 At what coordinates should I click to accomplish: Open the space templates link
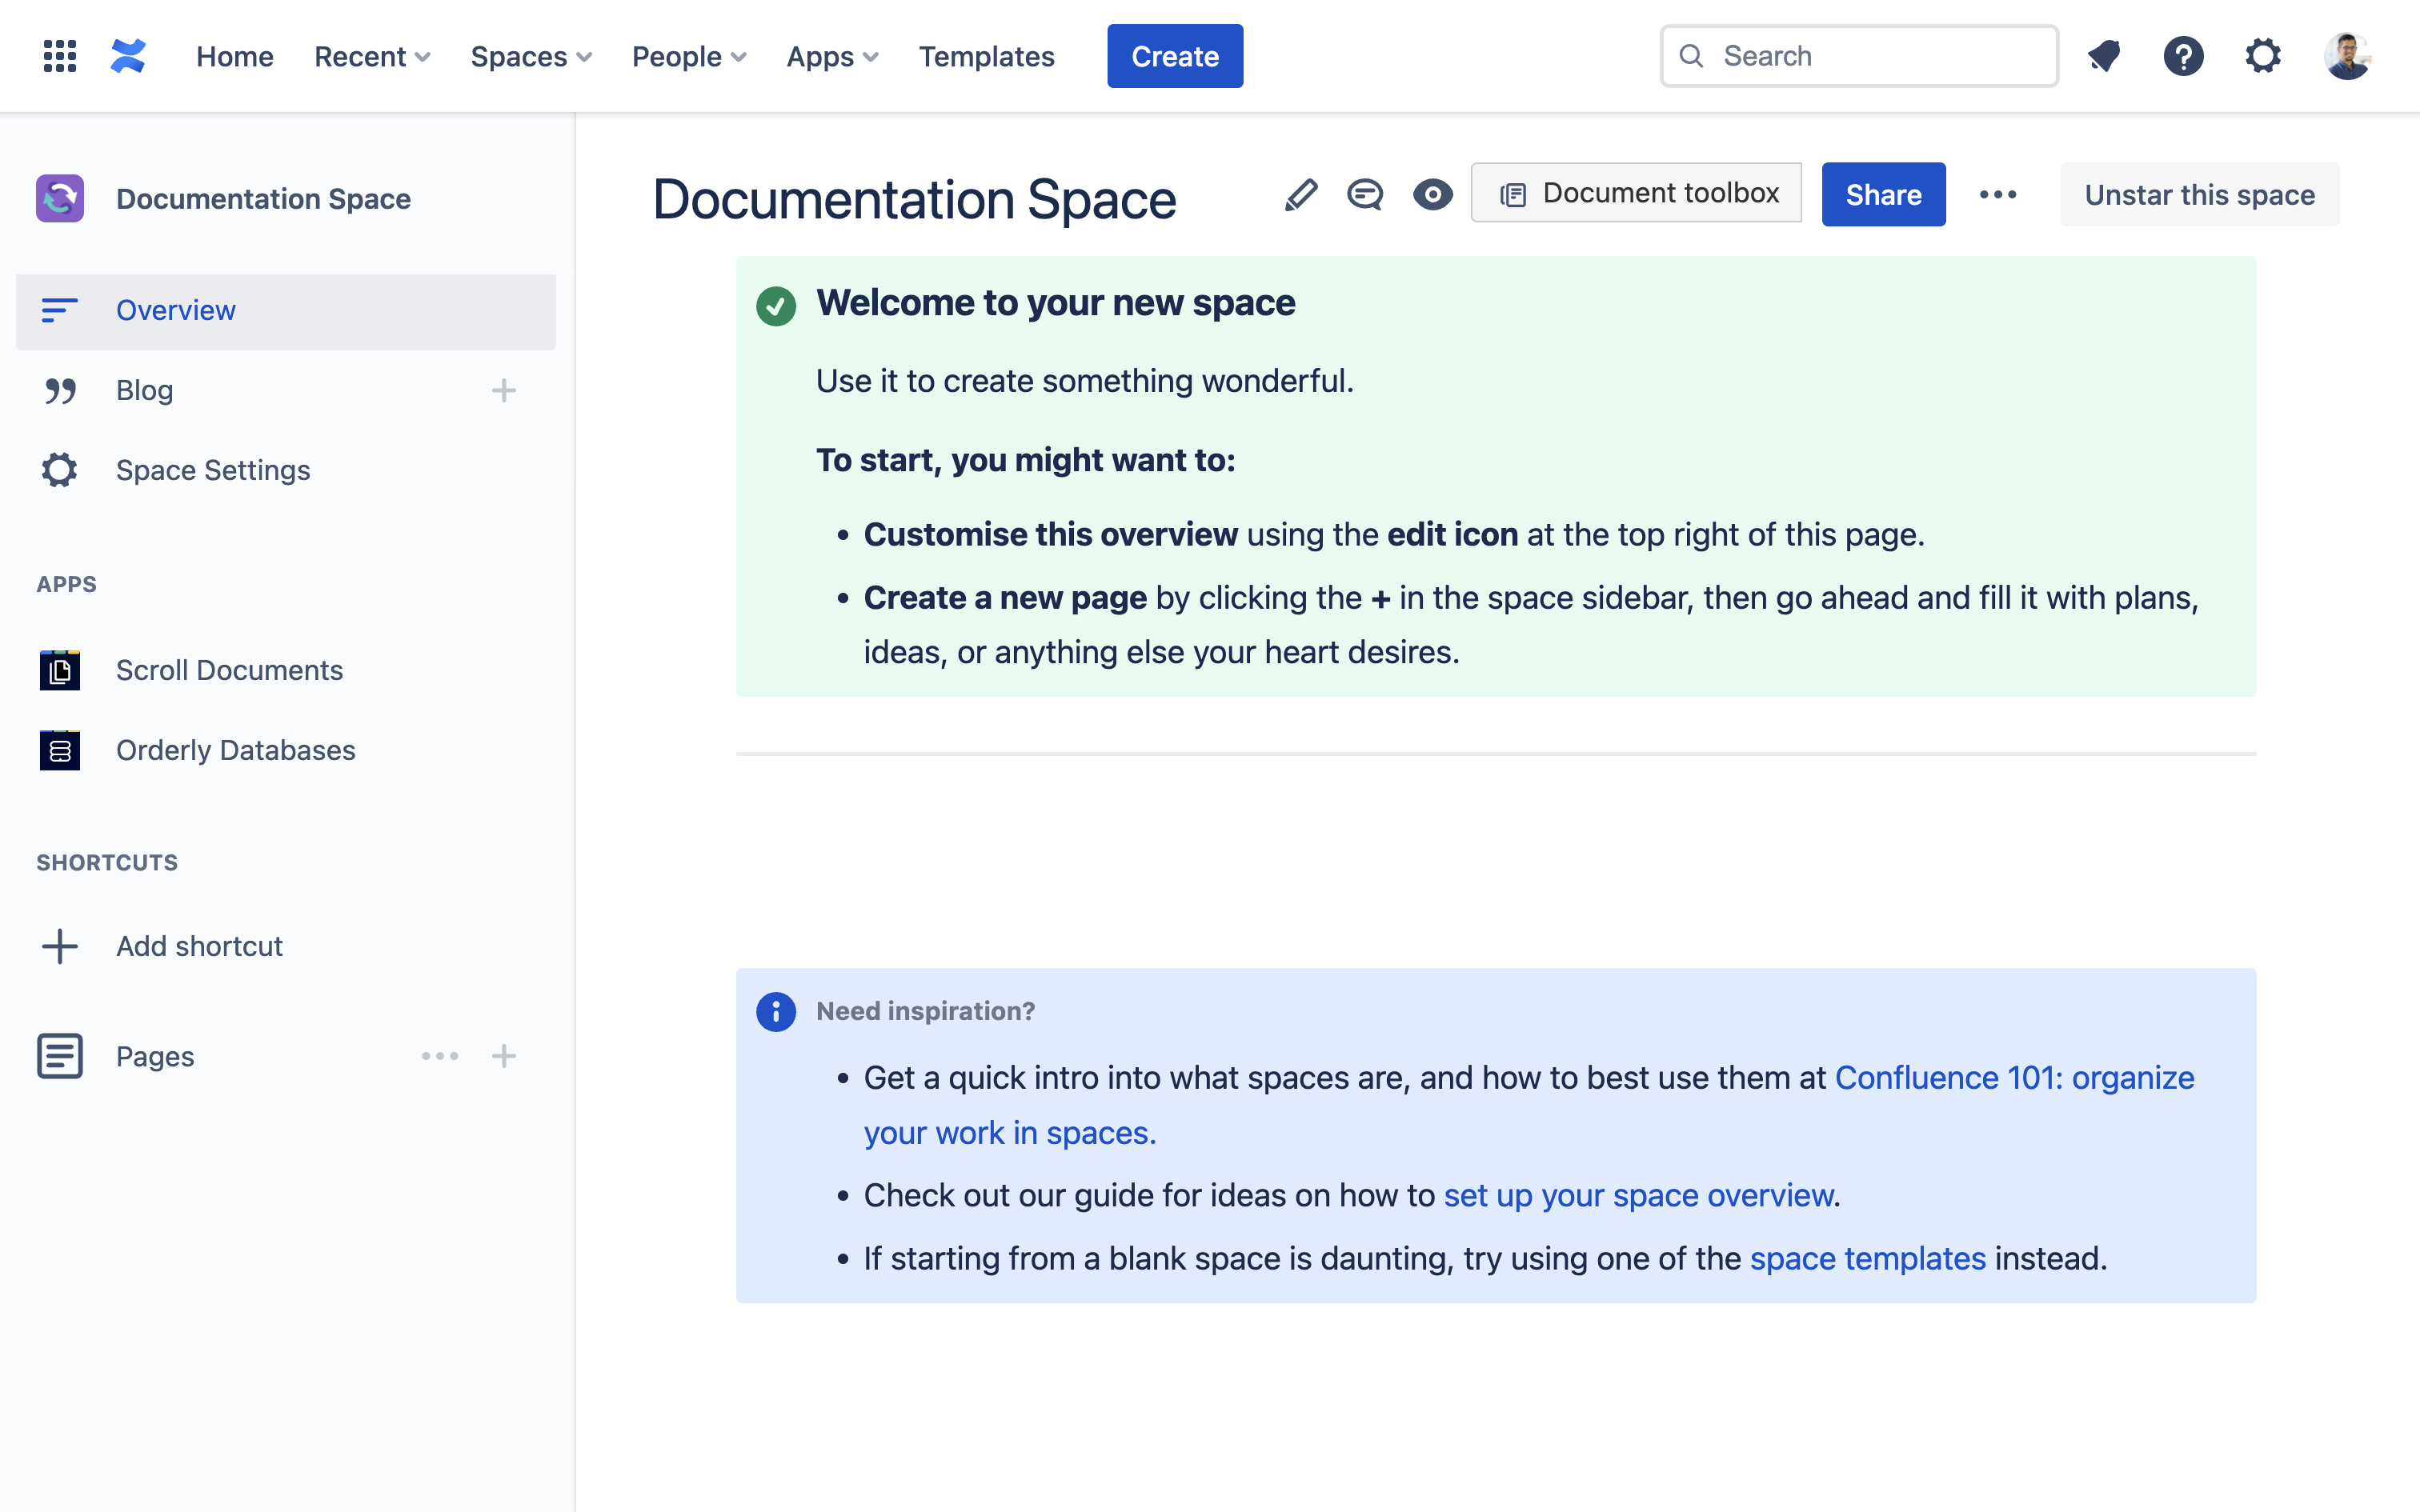tap(1867, 1258)
